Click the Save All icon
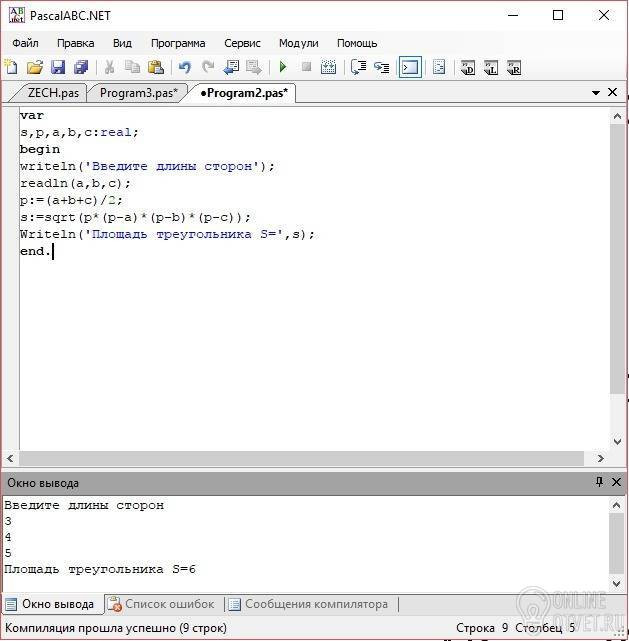 pos(81,67)
